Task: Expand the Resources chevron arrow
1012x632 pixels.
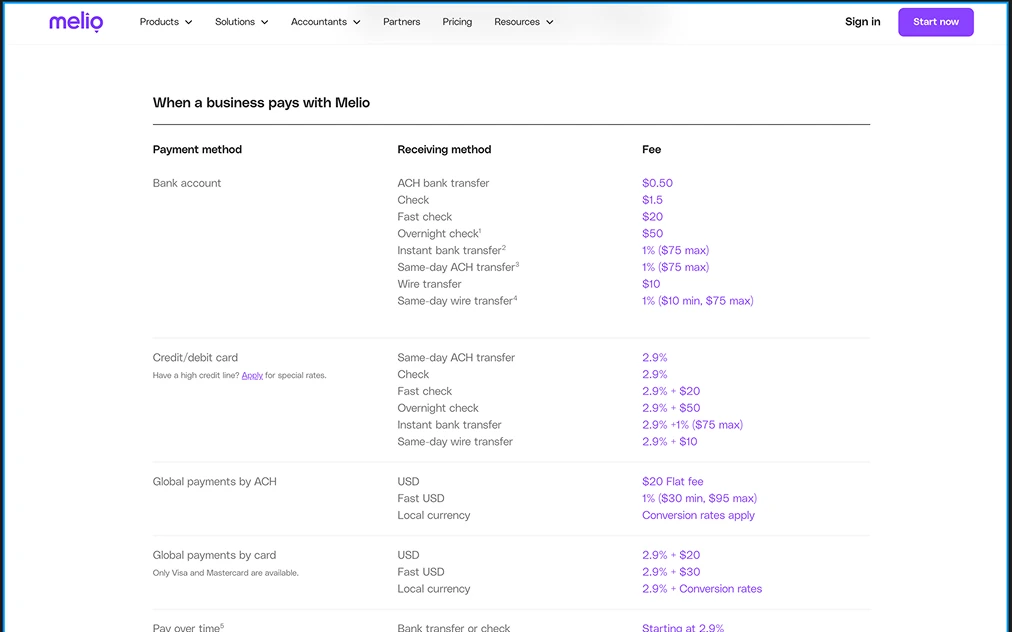Action: coord(550,22)
